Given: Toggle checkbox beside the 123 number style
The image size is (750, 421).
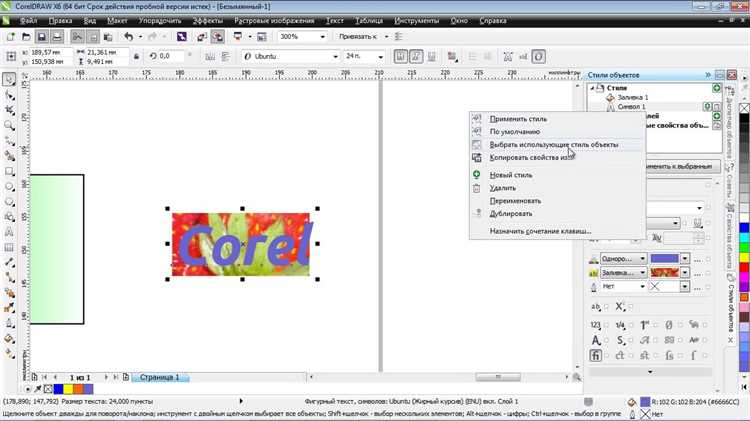Looking at the screenshot, I should (x=606, y=325).
